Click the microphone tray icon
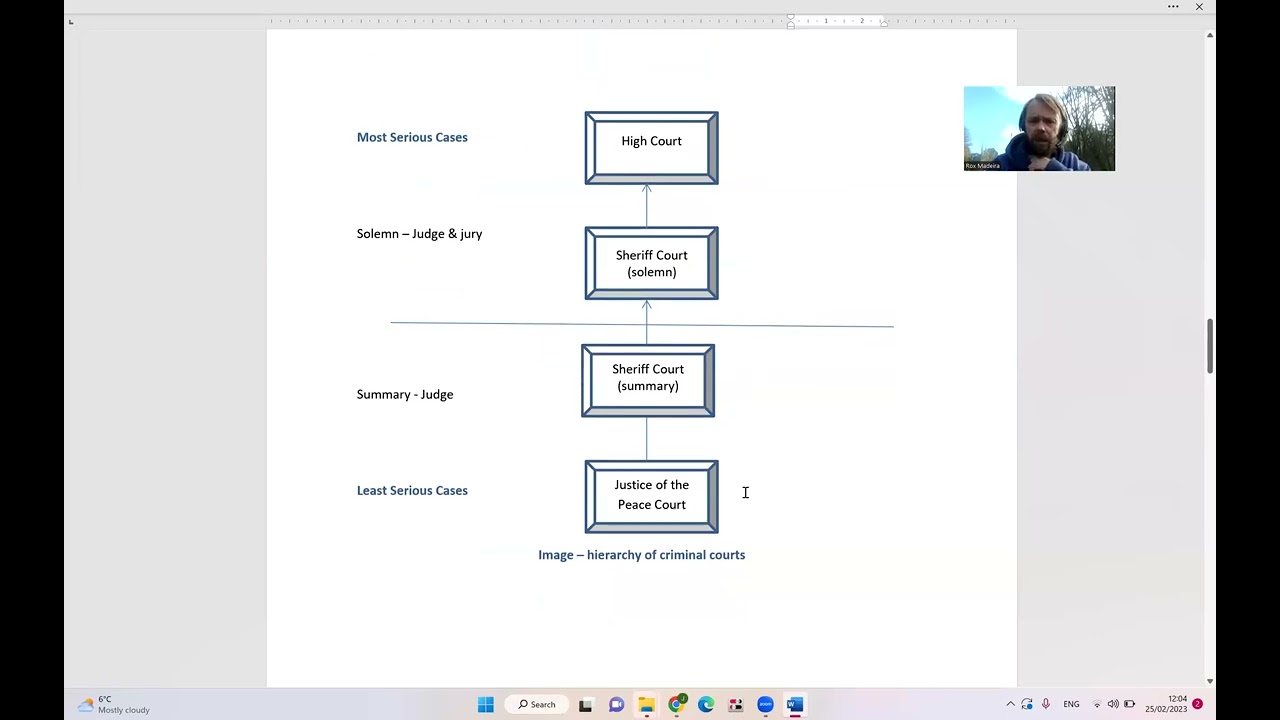 (x=1046, y=704)
